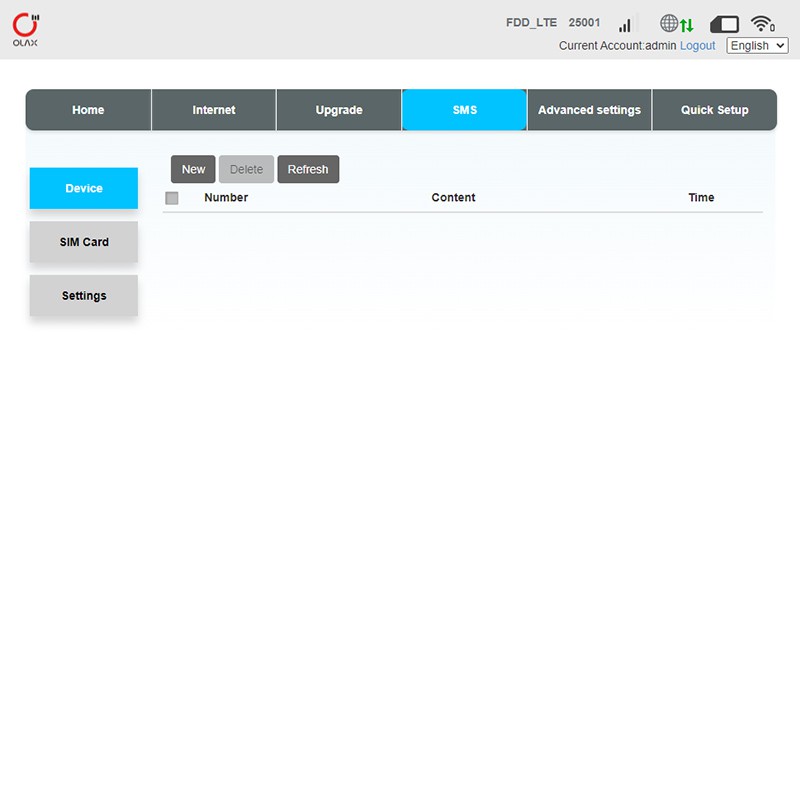Click the OLAX logo
800x800 pixels.
26,30
